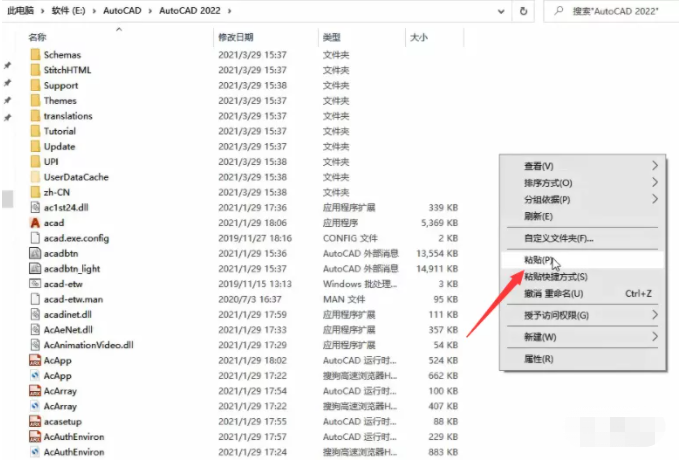Select the Tutorial folder icon
Viewport: 689px width, 467px height.
pos(35,131)
